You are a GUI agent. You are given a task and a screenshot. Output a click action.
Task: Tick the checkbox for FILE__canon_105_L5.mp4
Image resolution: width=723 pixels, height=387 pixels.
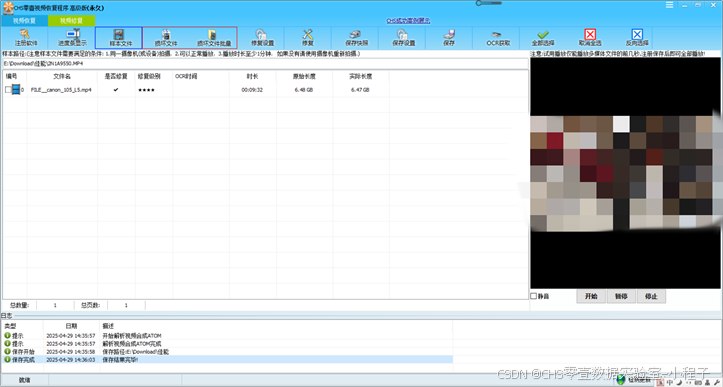(8, 89)
